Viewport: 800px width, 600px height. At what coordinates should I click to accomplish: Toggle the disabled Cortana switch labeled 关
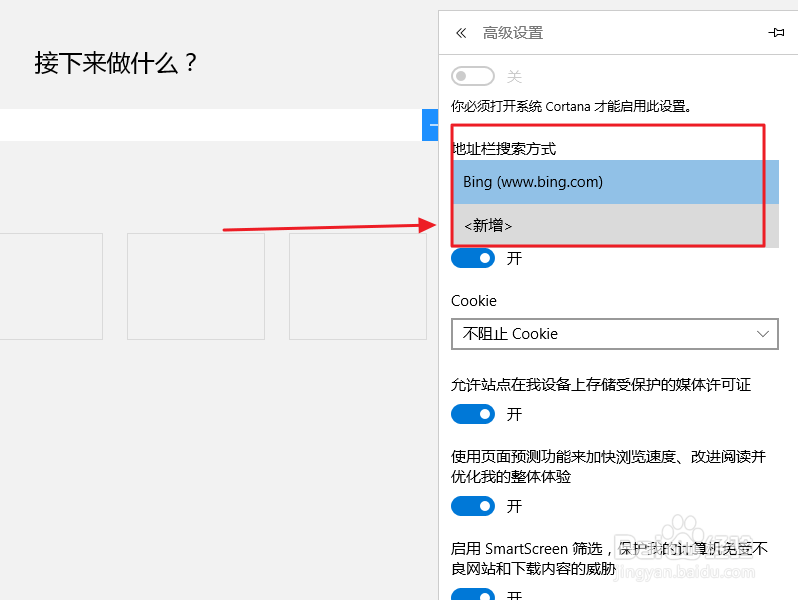tap(473, 77)
